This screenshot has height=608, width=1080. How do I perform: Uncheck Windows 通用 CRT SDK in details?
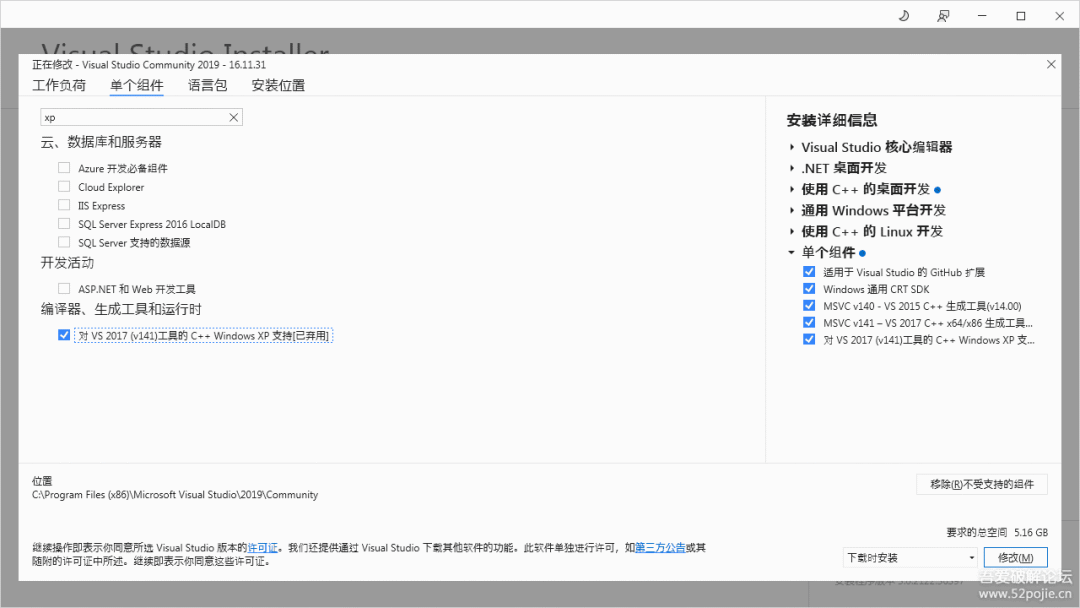click(809, 289)
